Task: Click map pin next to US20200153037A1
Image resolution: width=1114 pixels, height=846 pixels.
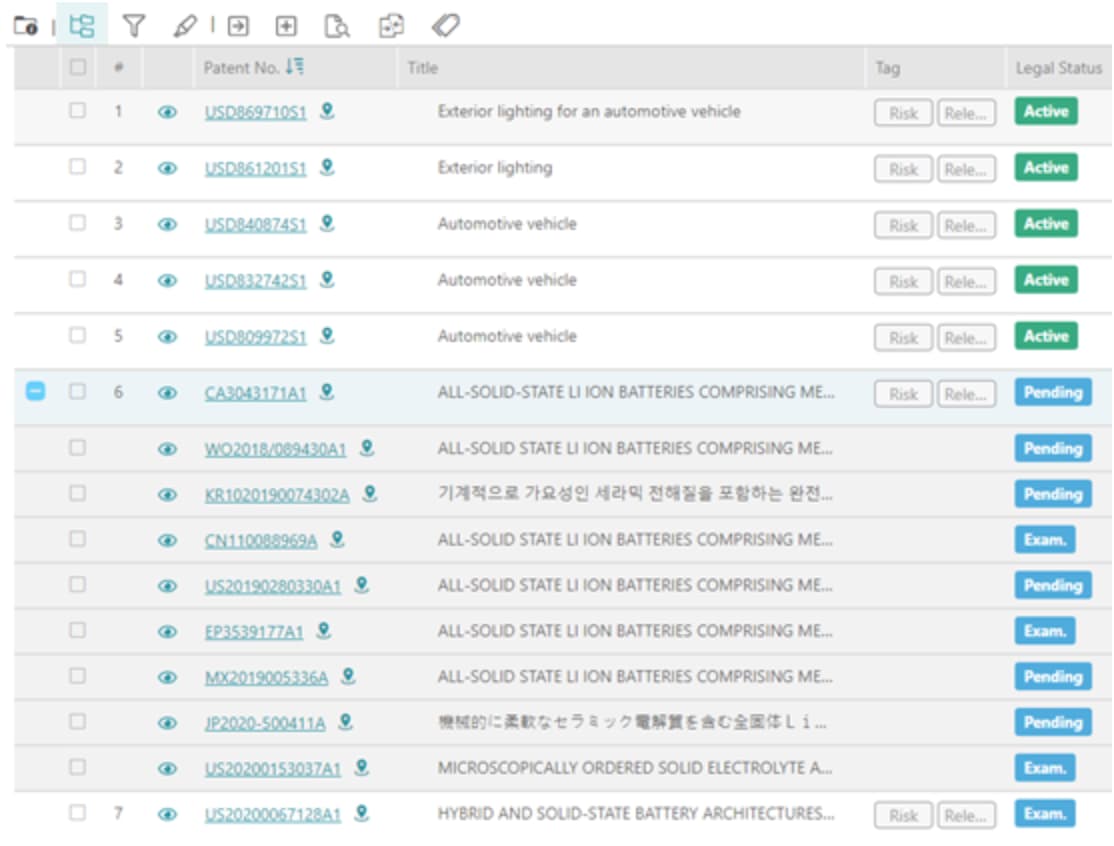Action: tap(362, 767)
